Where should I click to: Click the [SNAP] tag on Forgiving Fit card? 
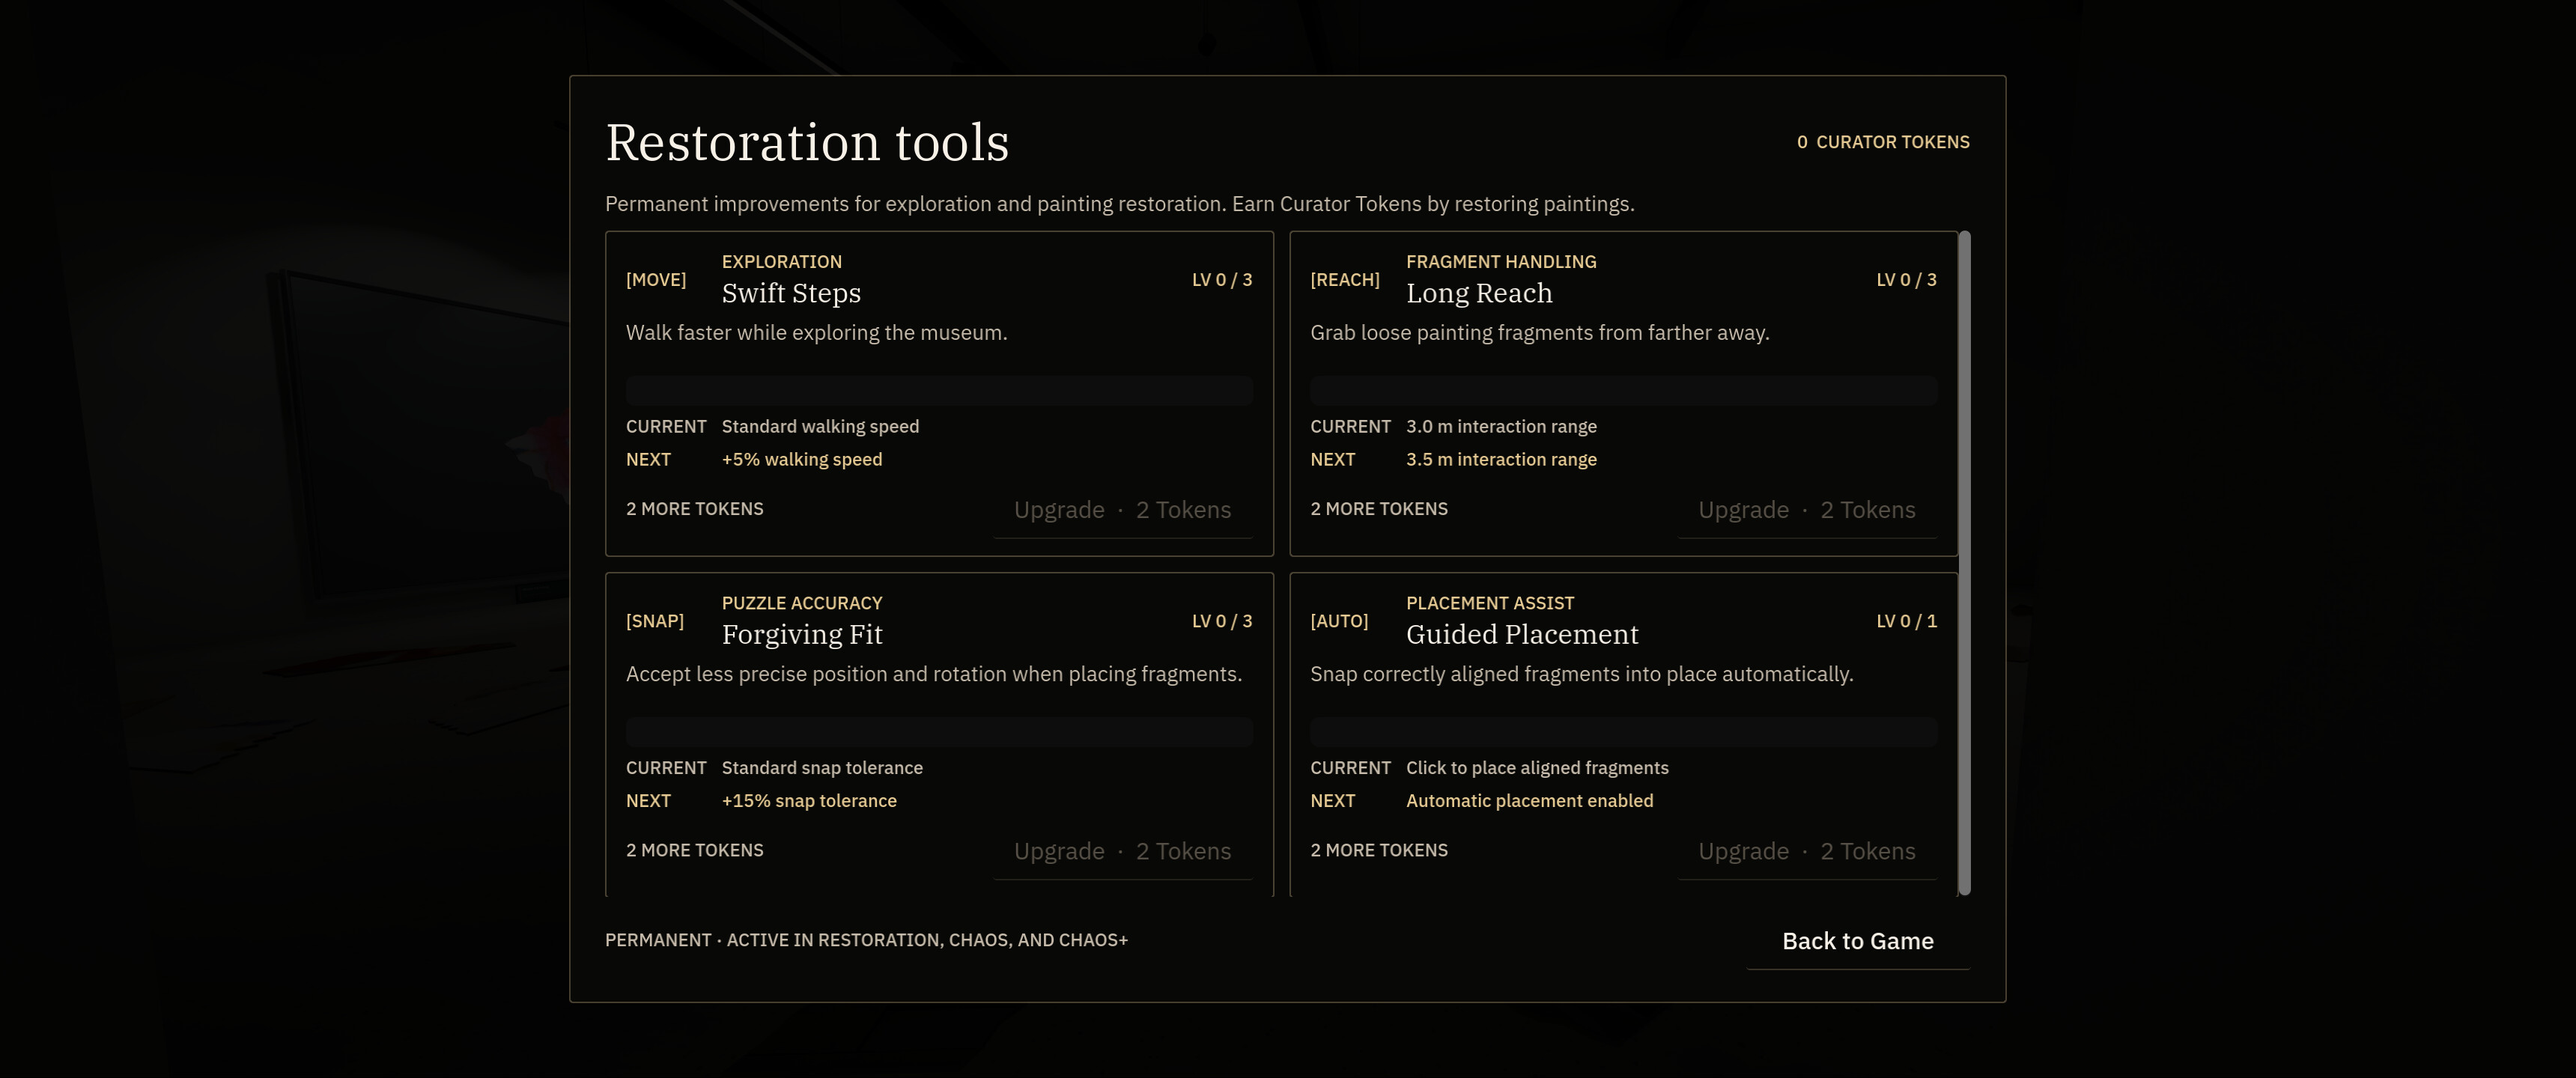tap(655, 621)
